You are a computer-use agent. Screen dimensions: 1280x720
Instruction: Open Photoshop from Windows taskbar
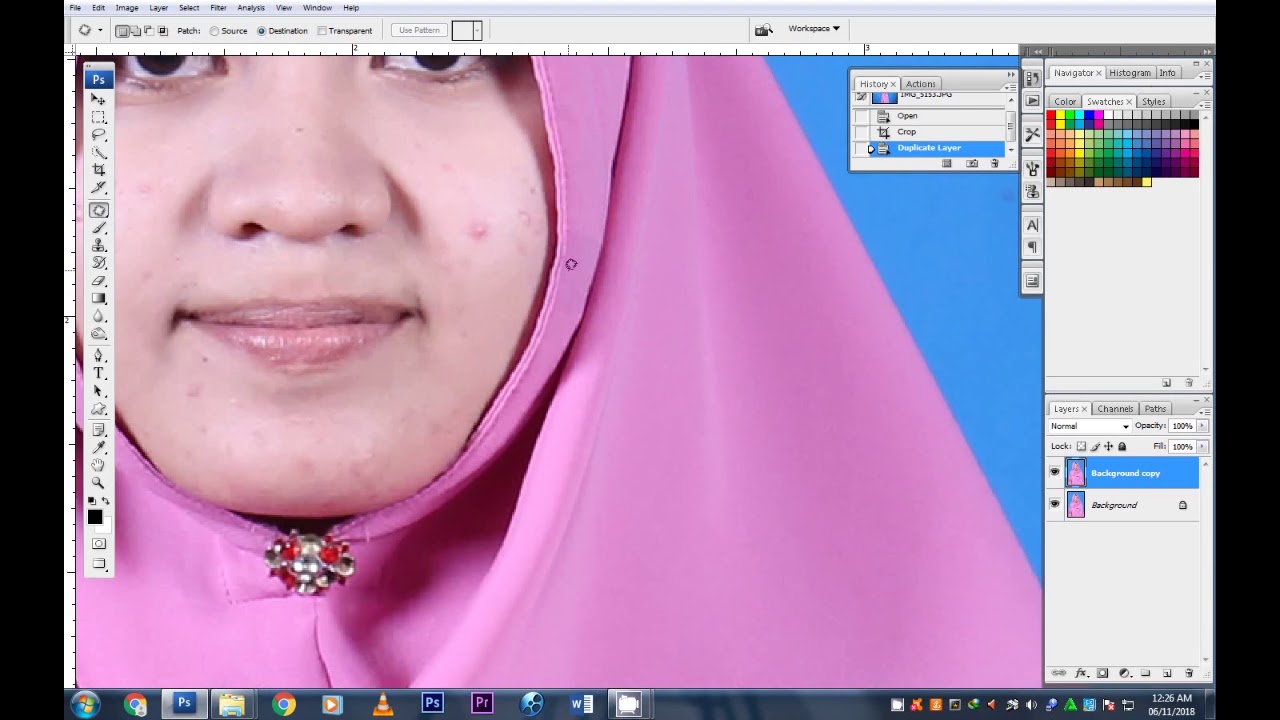point(184,704)
